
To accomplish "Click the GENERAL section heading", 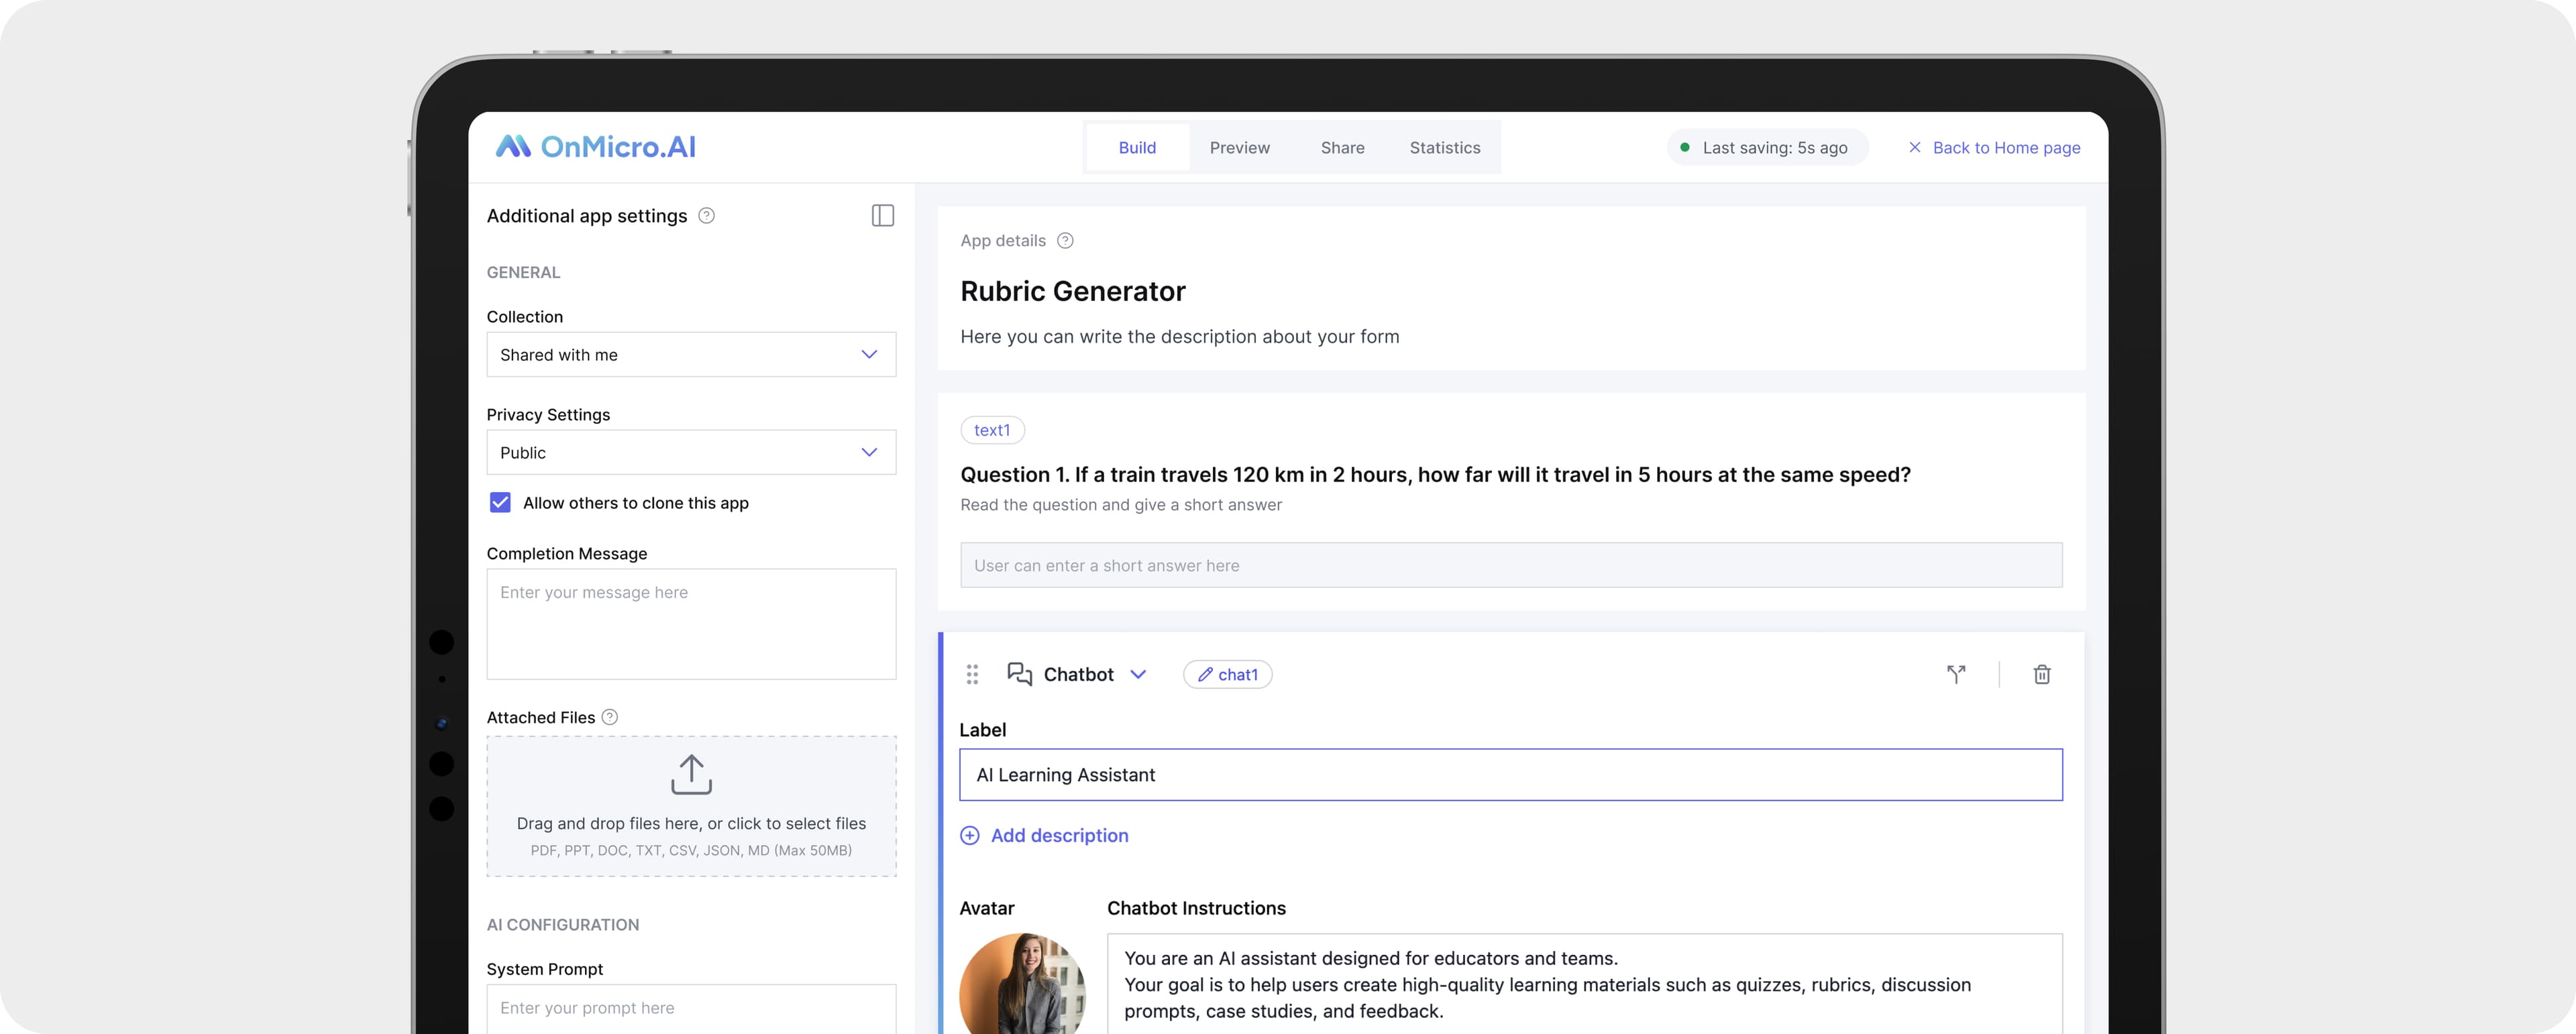I will 523,273.
